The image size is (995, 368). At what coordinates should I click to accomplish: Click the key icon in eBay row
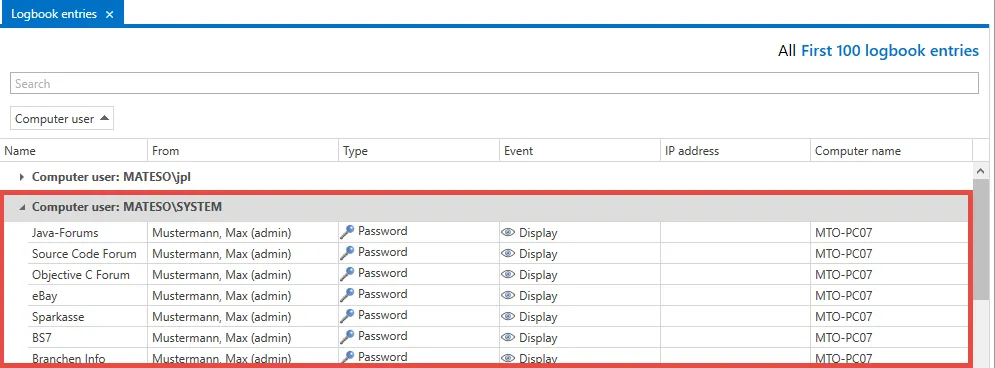tap(347, 295)
